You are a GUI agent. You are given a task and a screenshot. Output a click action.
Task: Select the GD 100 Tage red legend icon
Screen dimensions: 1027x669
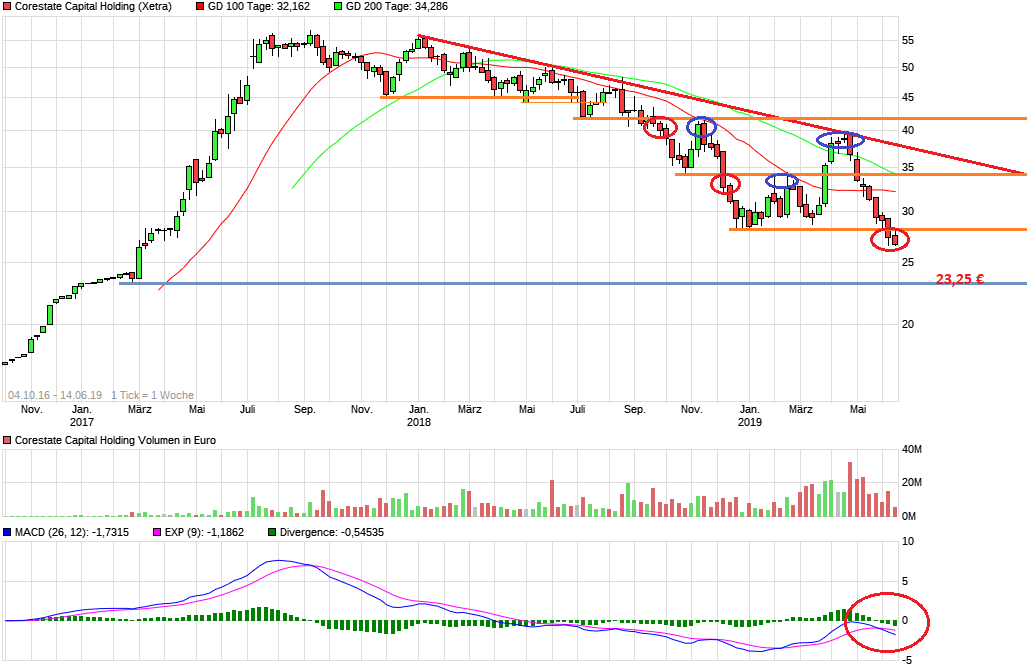point(200,7)
